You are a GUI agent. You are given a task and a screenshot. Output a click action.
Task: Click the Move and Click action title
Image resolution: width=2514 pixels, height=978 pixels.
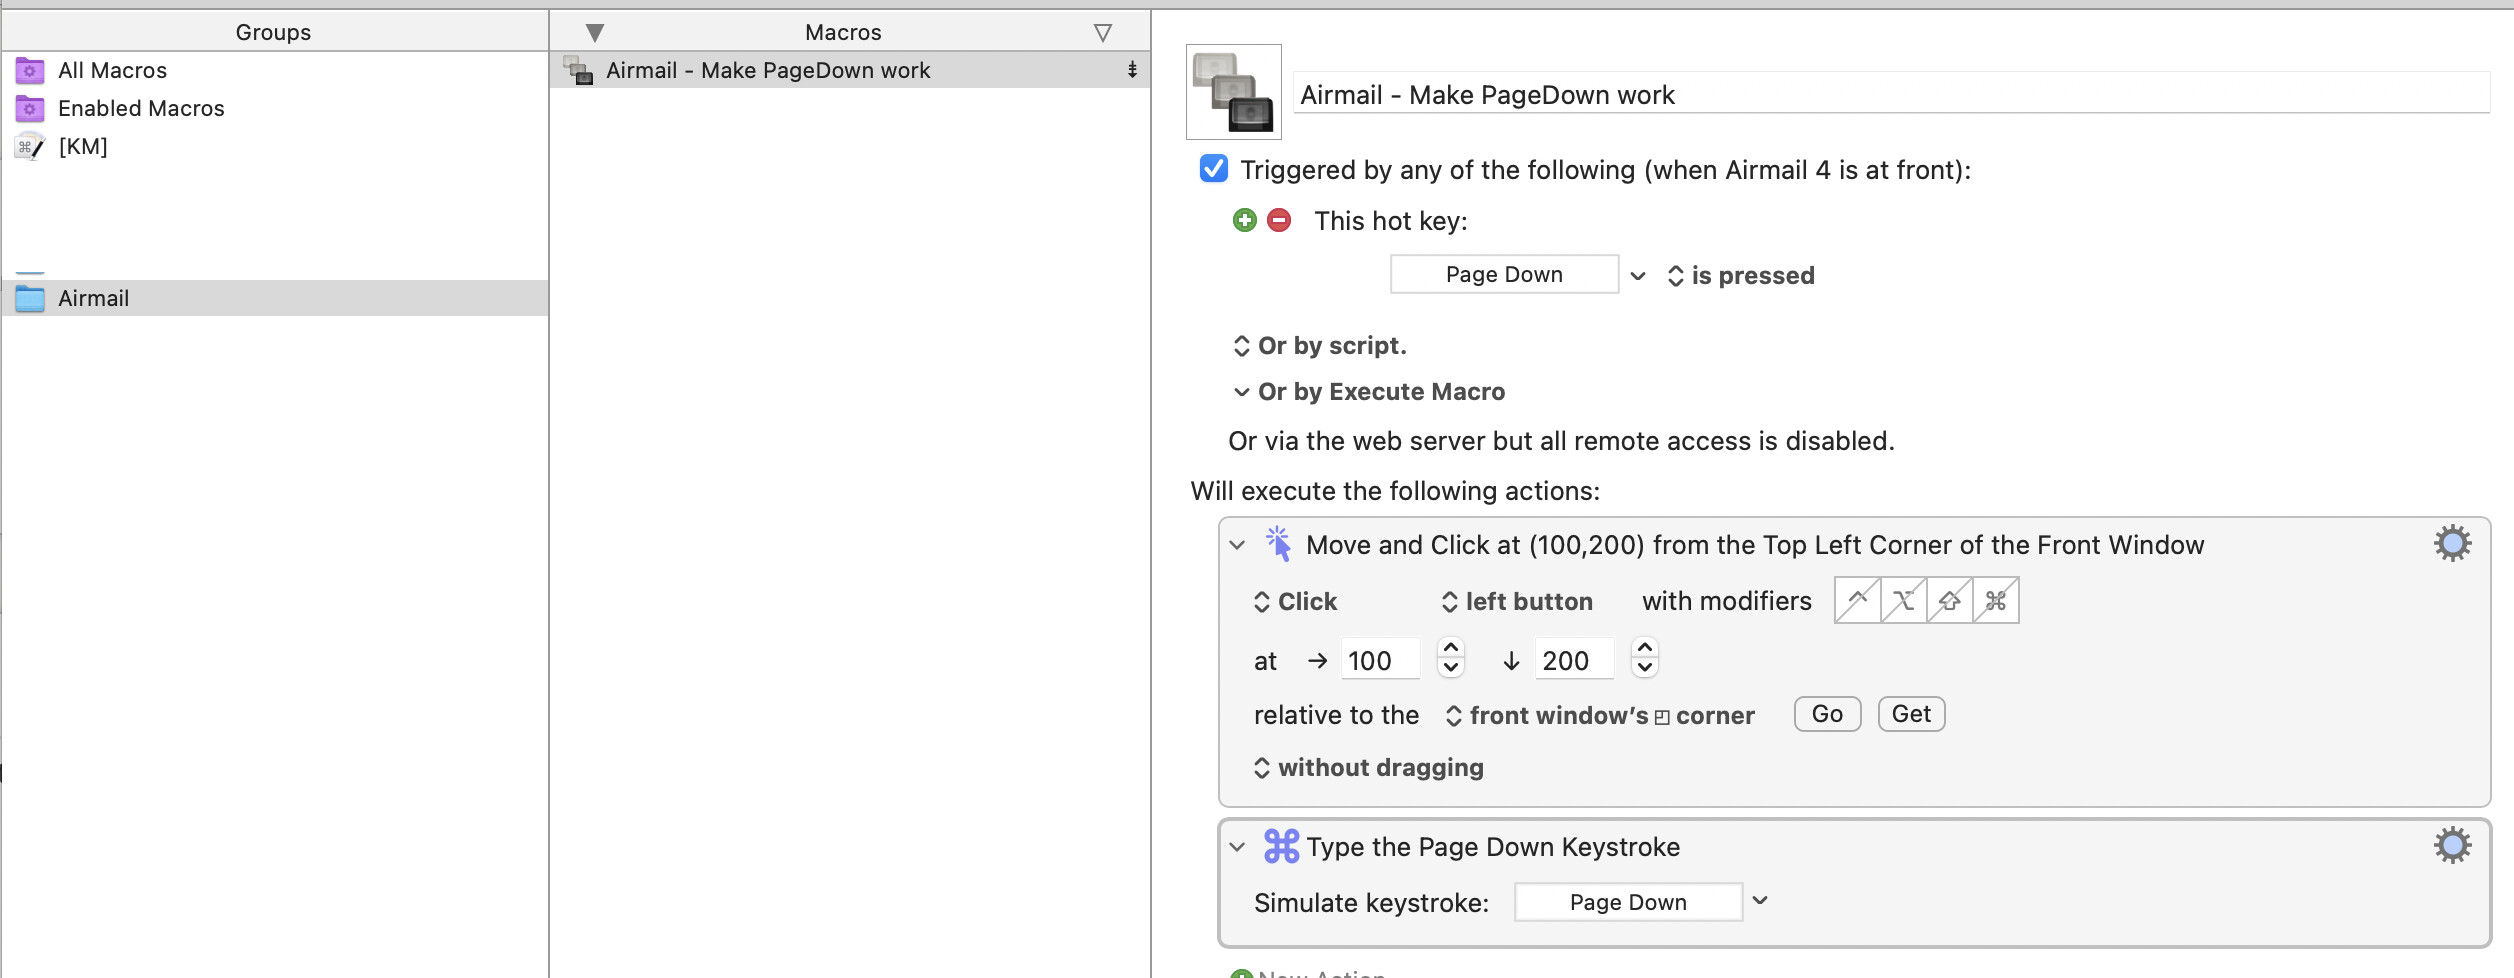click(x=1755, y=545)
